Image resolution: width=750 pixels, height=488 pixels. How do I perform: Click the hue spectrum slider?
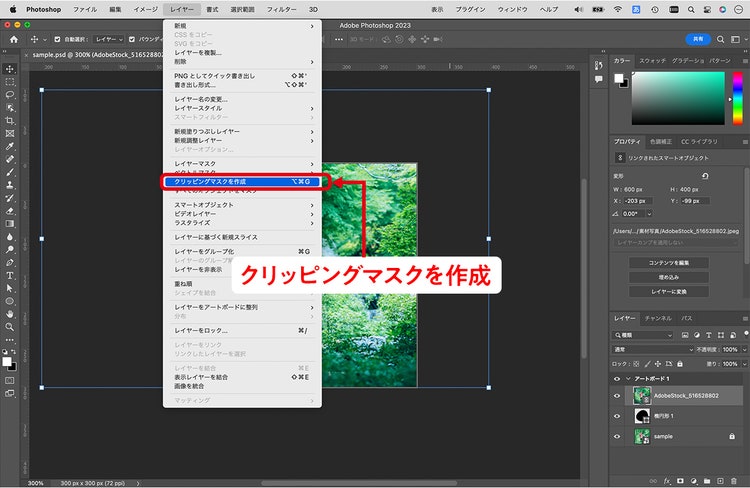point(738,99)
